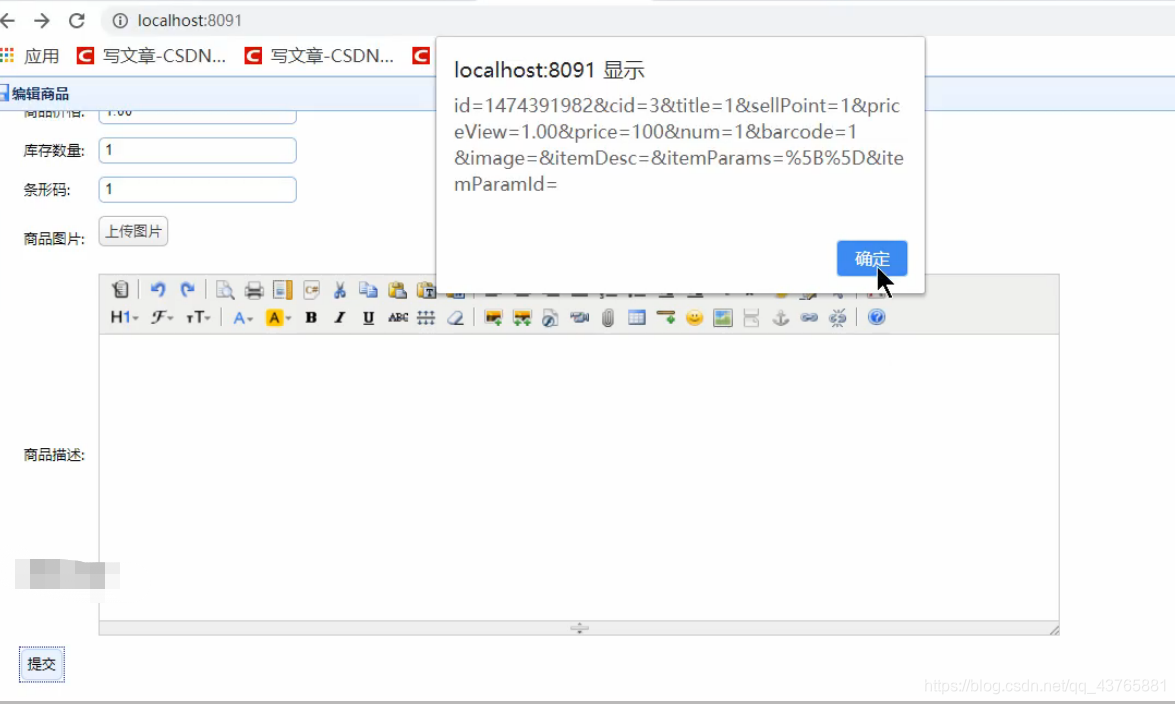
Task: Redo the last editor action
Action: [x=187, y=289]
